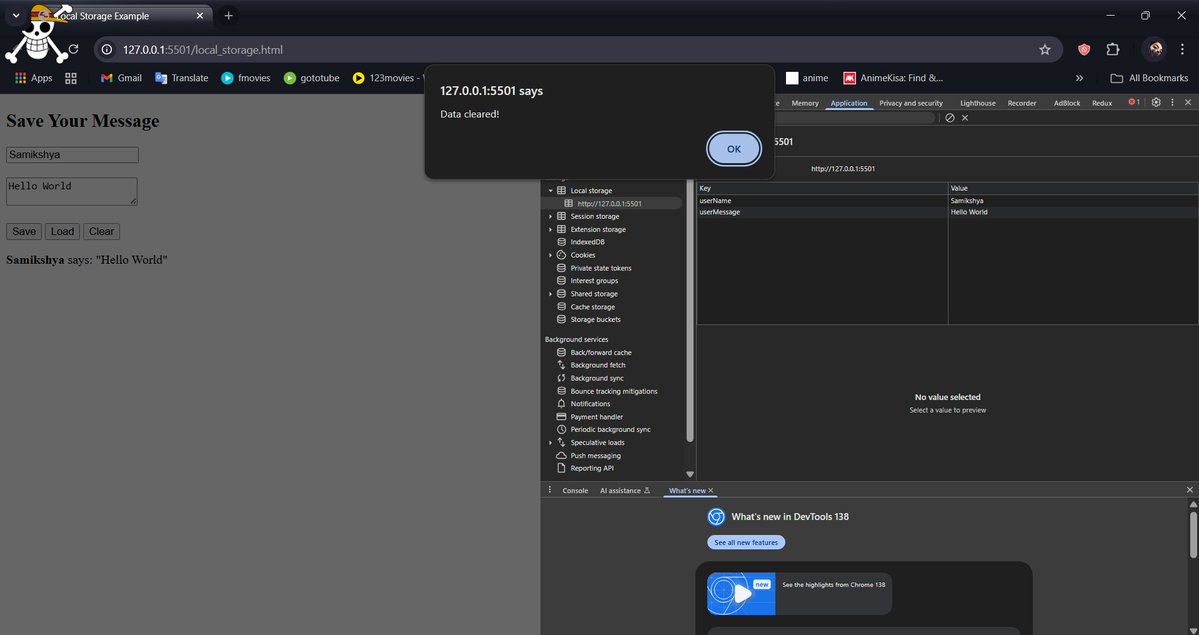Open the AdBlock DevTools tab
The width and height of the screenshot is (1199, 635).
coord(1067,103)
